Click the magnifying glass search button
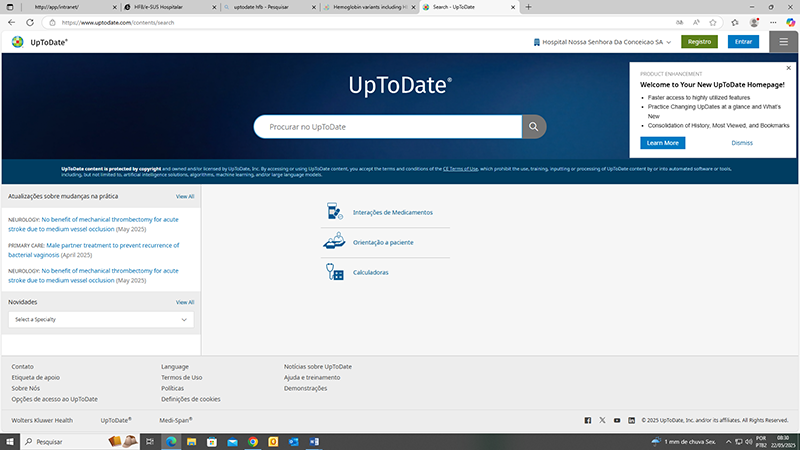The image size is (800, 450). click(534, 127)
